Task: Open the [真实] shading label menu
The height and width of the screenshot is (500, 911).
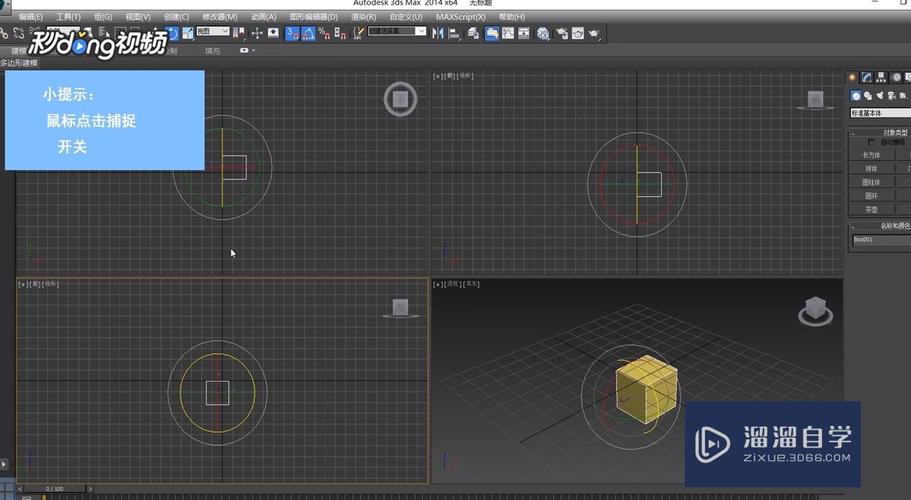Action: click(472, 284)
